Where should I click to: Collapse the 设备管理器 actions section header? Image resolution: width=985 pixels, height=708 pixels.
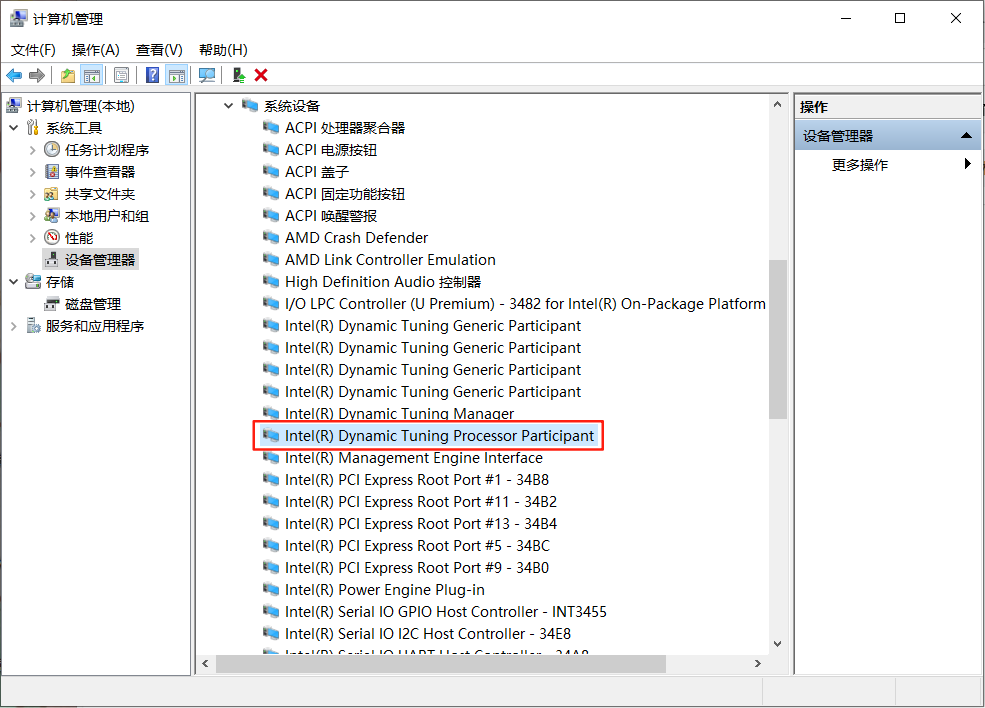pyautogui.click(x=965, y=136)
